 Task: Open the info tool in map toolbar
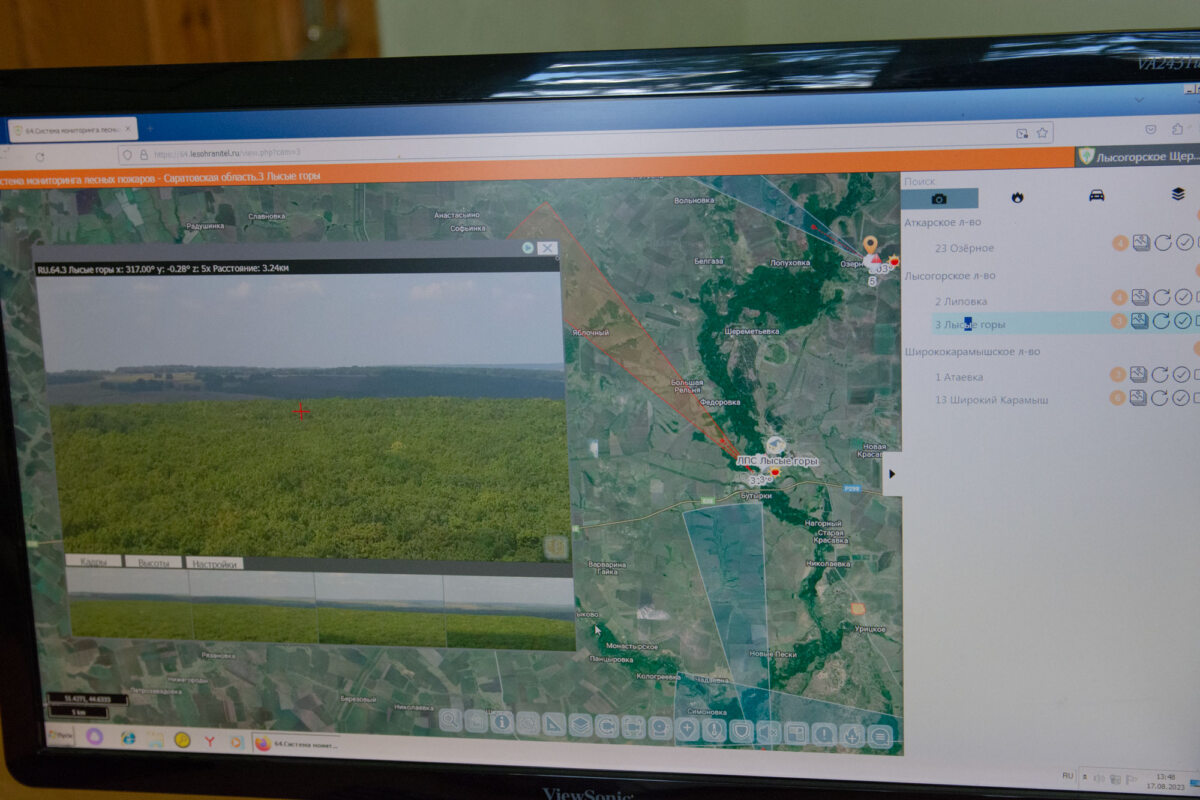tap(502, 722)
